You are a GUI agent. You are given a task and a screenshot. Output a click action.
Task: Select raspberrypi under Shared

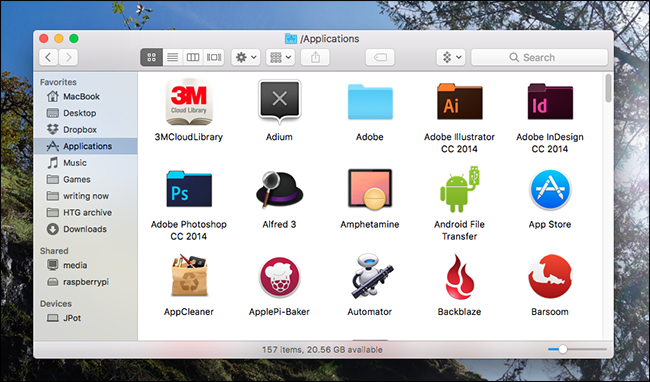(x=86, y=282)
